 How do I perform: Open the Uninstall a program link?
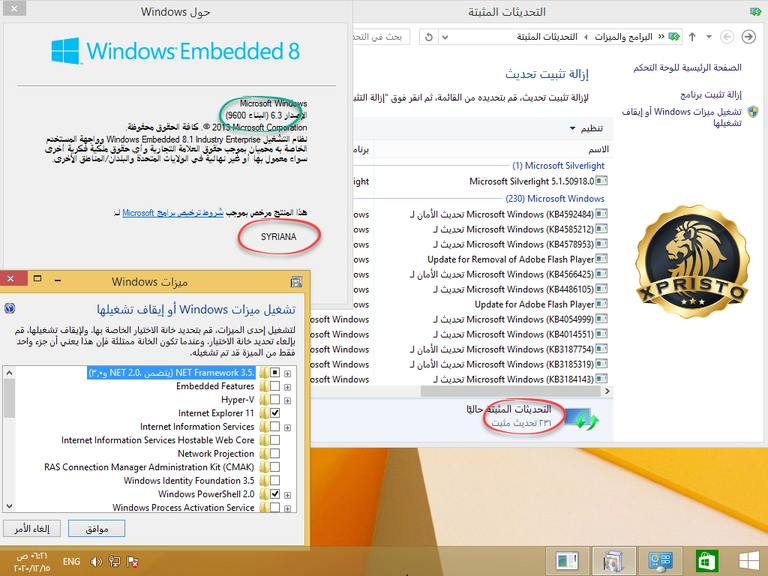tap(711, 95)
